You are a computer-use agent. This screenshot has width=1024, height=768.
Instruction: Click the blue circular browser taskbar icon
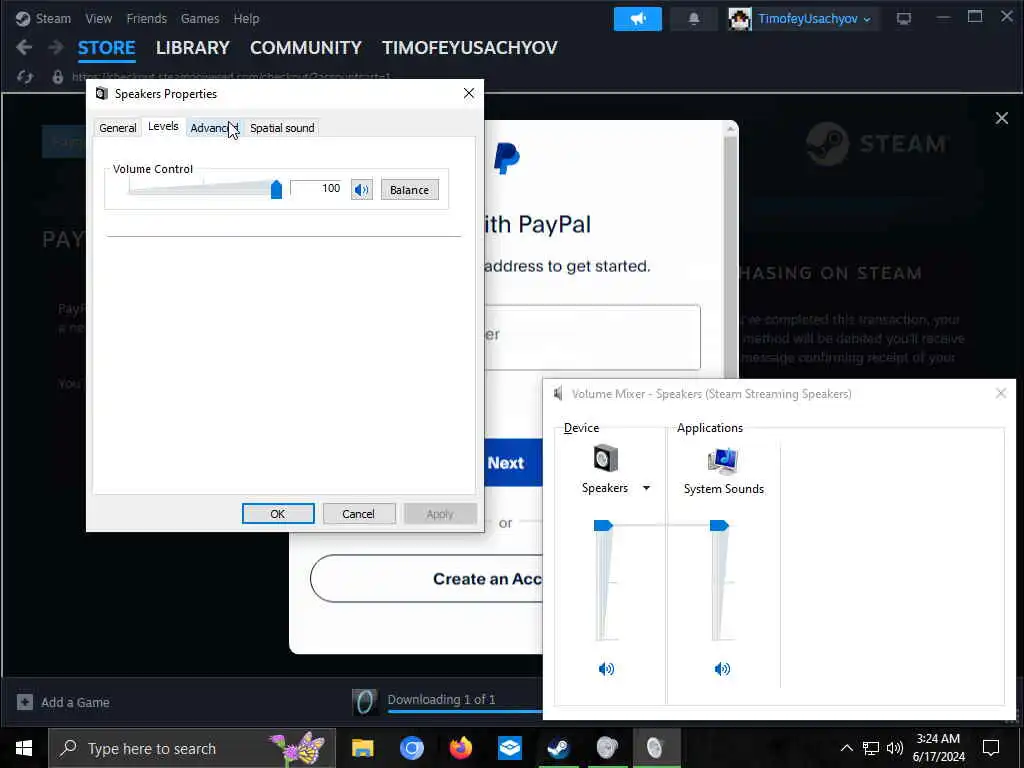point(411,748)
